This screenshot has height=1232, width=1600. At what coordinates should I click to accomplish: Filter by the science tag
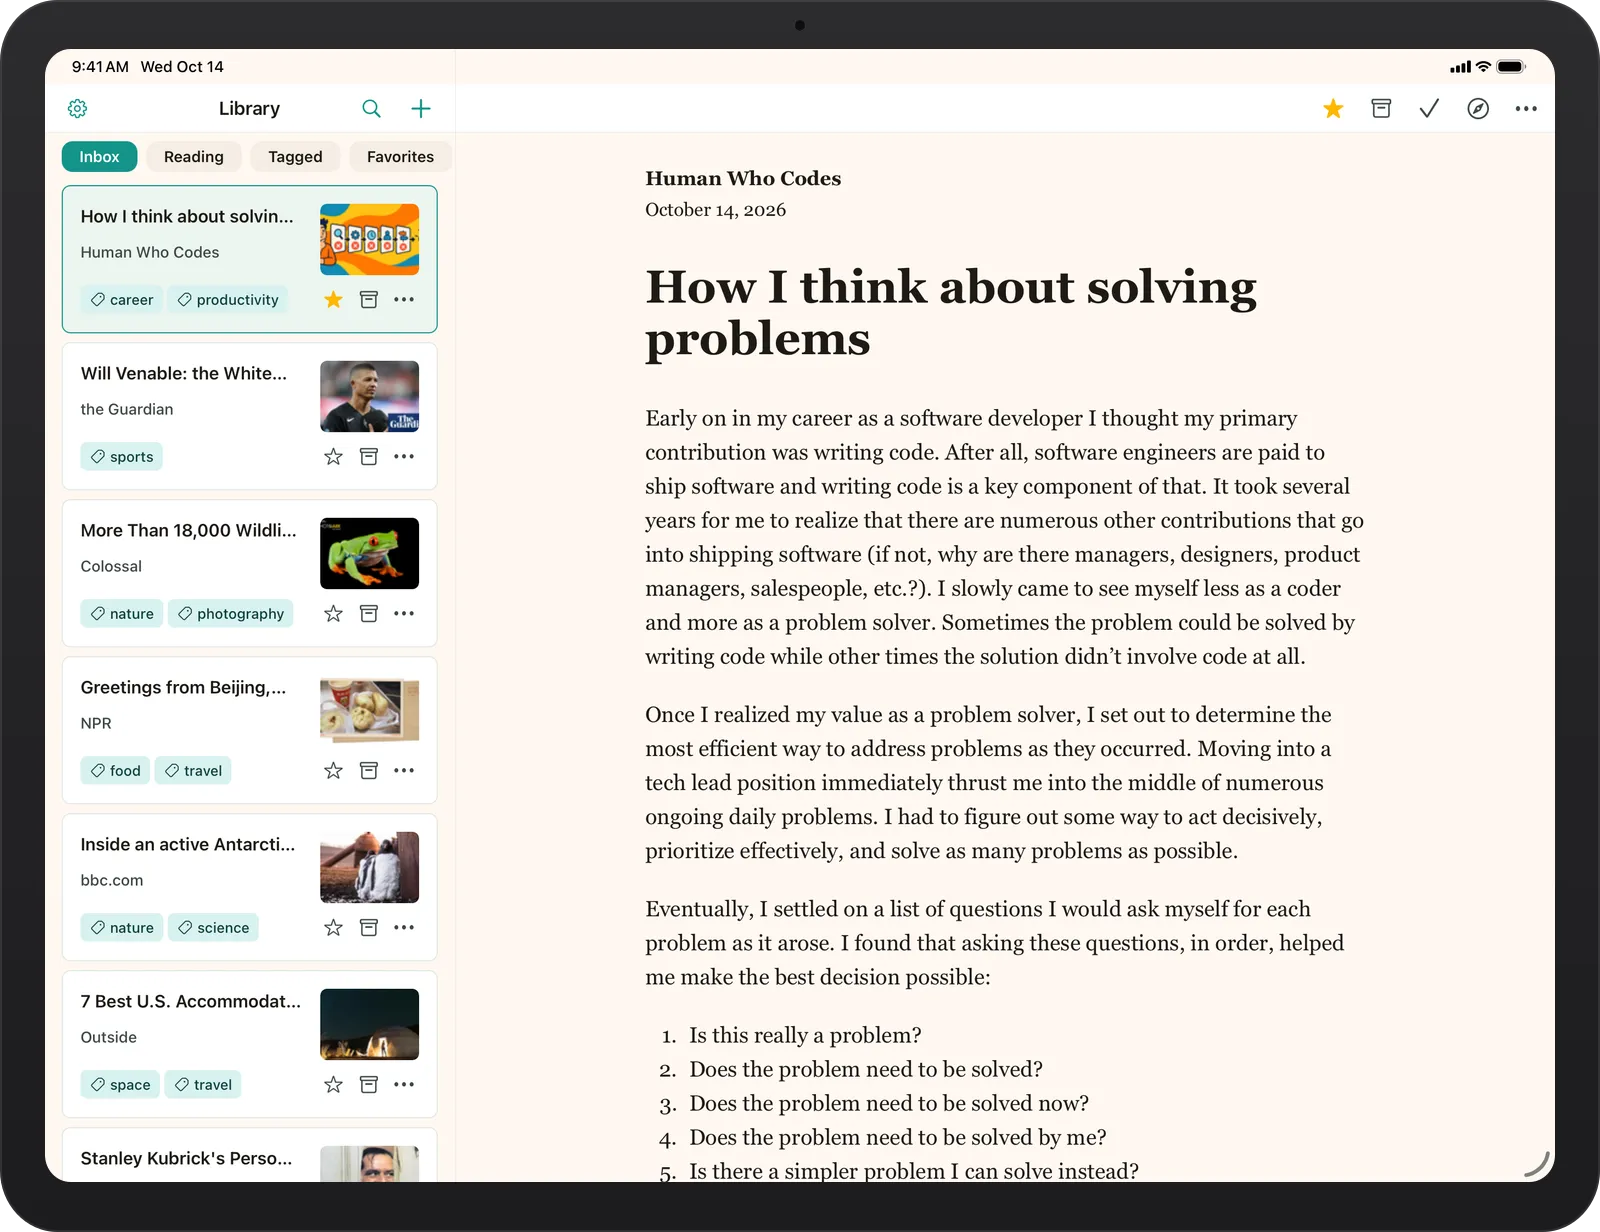pyautogui.click(x=213, y=927)
